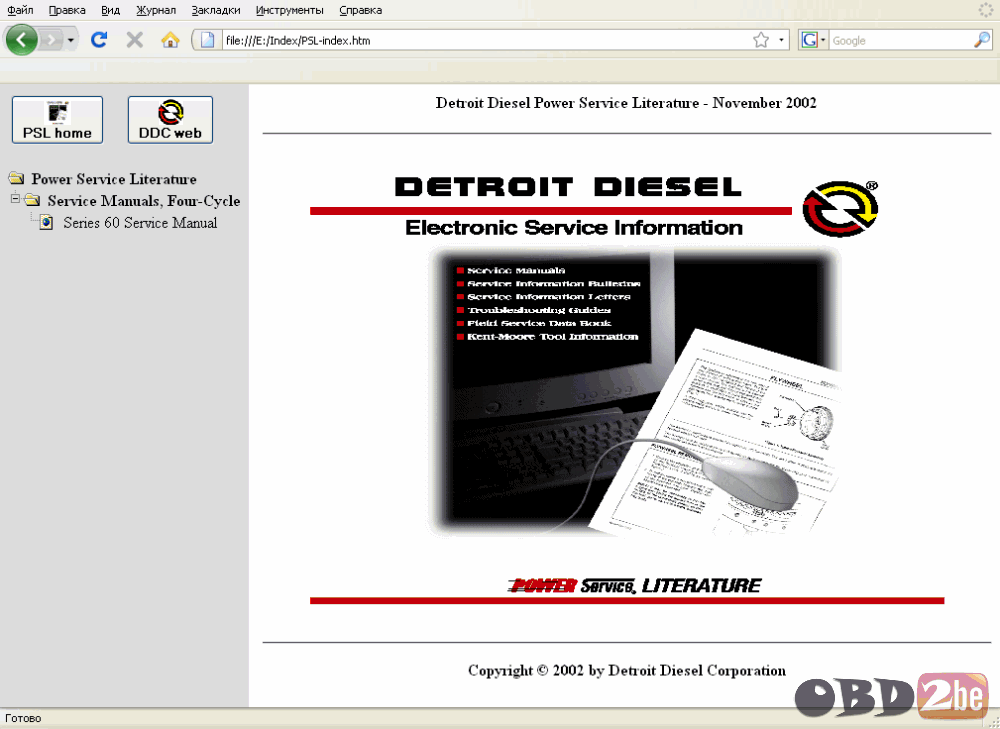1000x729 pixels.
Task: Click the DDC web button
Action: coord(170,120)
